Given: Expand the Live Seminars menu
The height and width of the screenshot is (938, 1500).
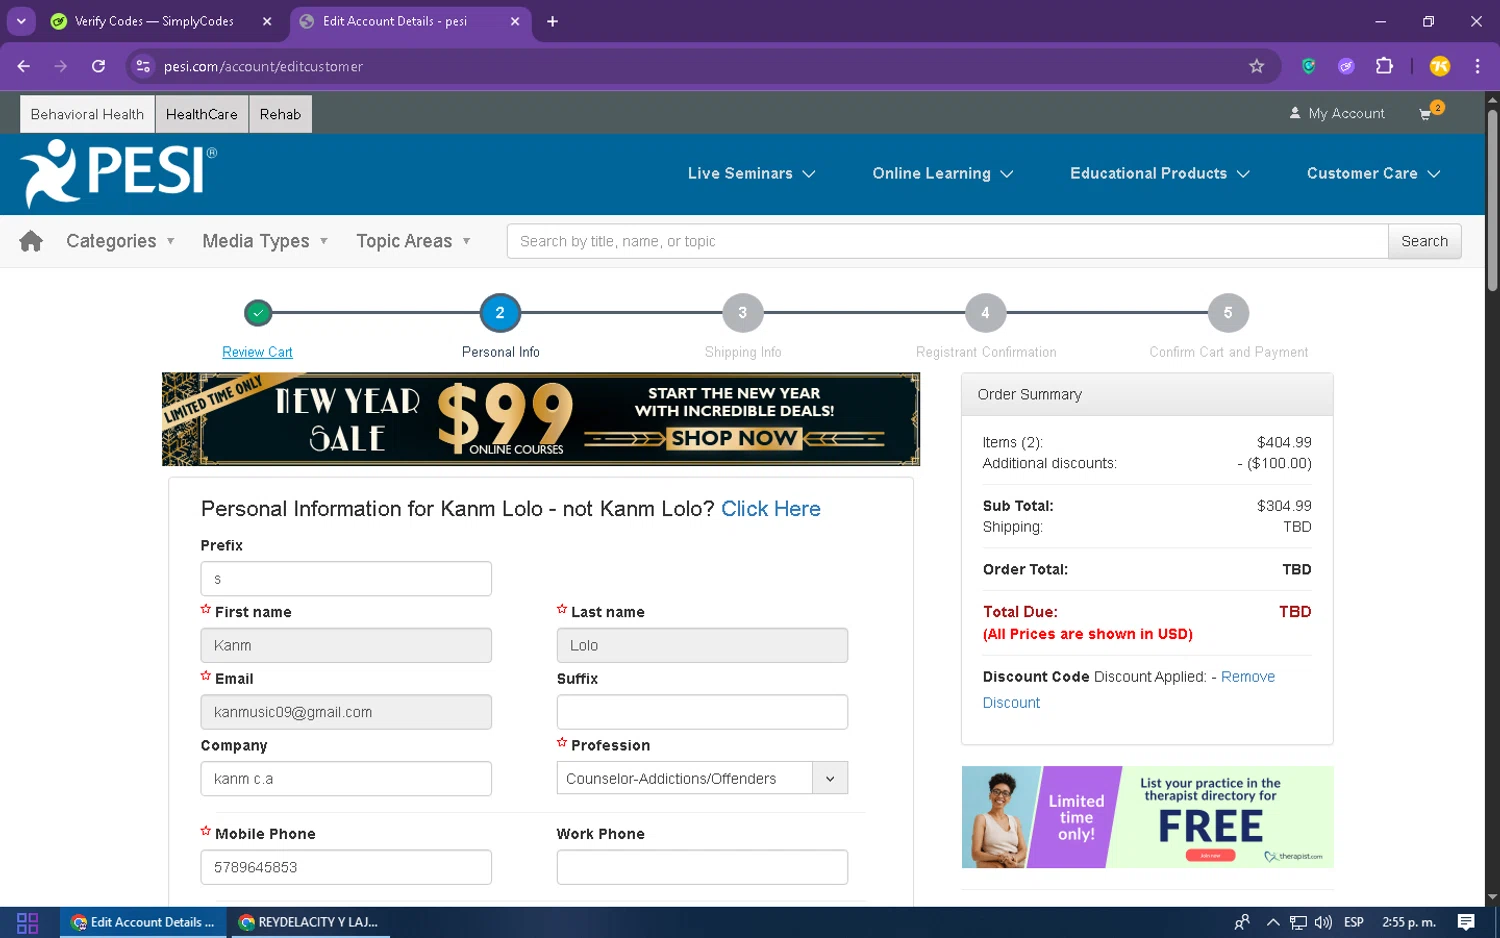Looking at the screenshot, I should tap(751, 173).
